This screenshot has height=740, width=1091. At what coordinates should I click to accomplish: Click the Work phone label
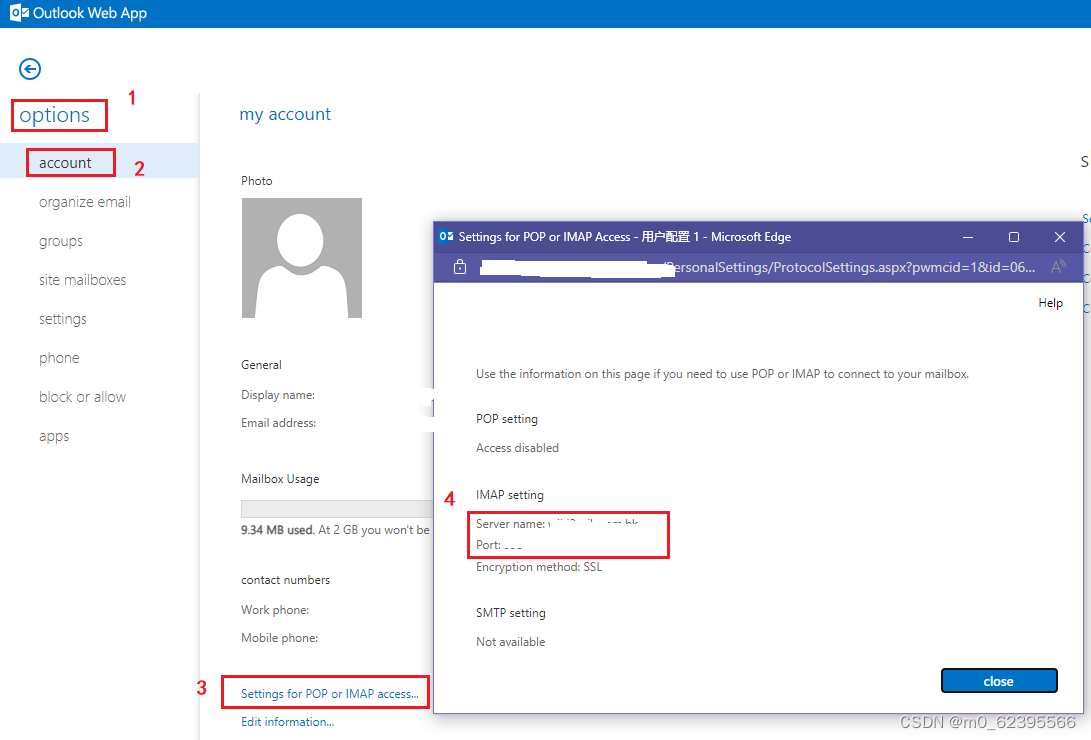(275, 609)
